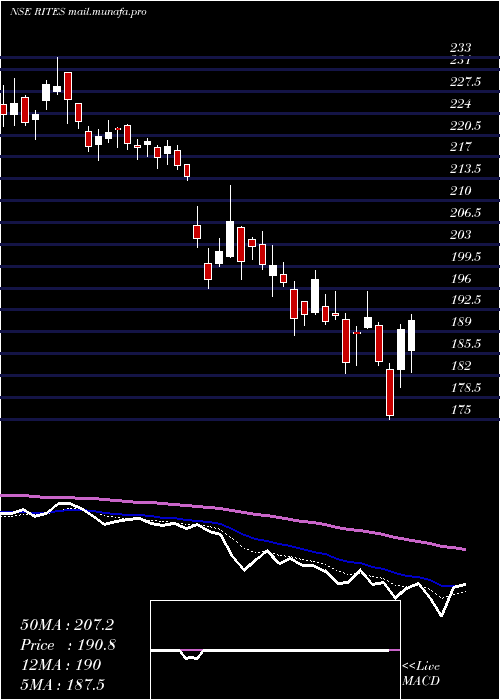Viewport: 500px width, 700px height.
Task: Click the Price : 190.8 readout
Action: [68, 645]
